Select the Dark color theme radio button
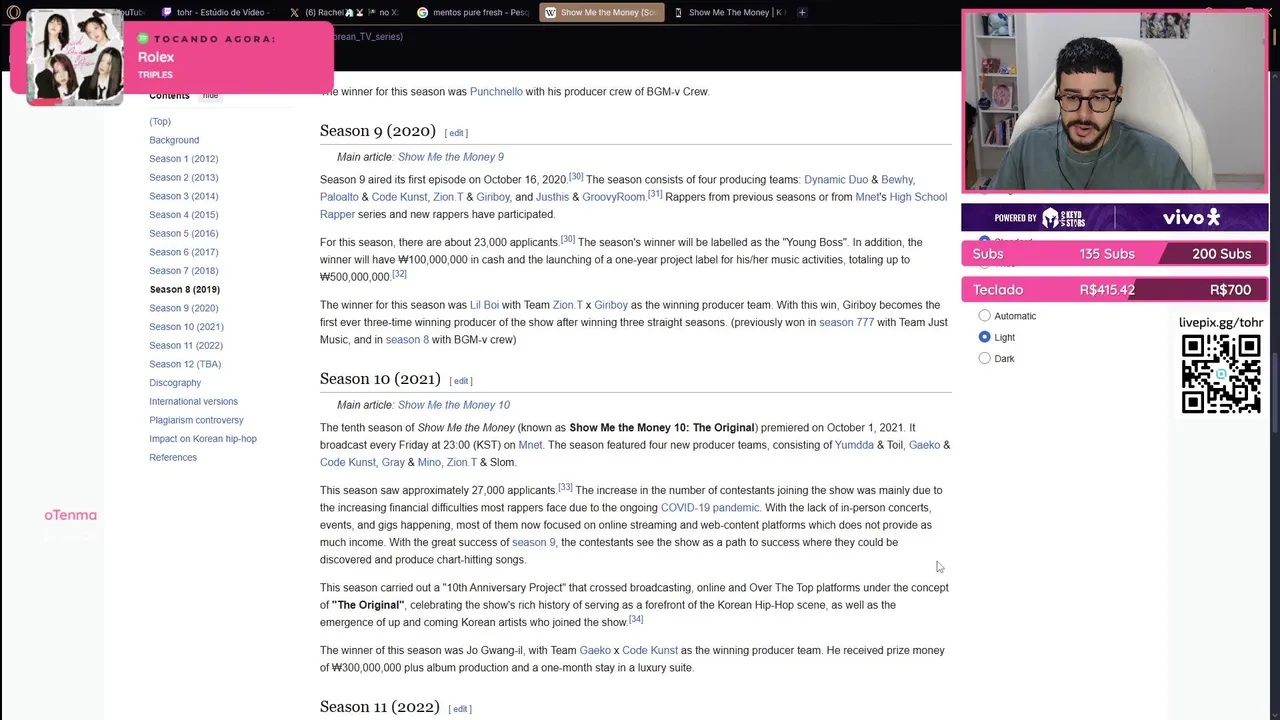Image resolution: width=1280 pixels, height=720 pixels. (x=984, y=358)
